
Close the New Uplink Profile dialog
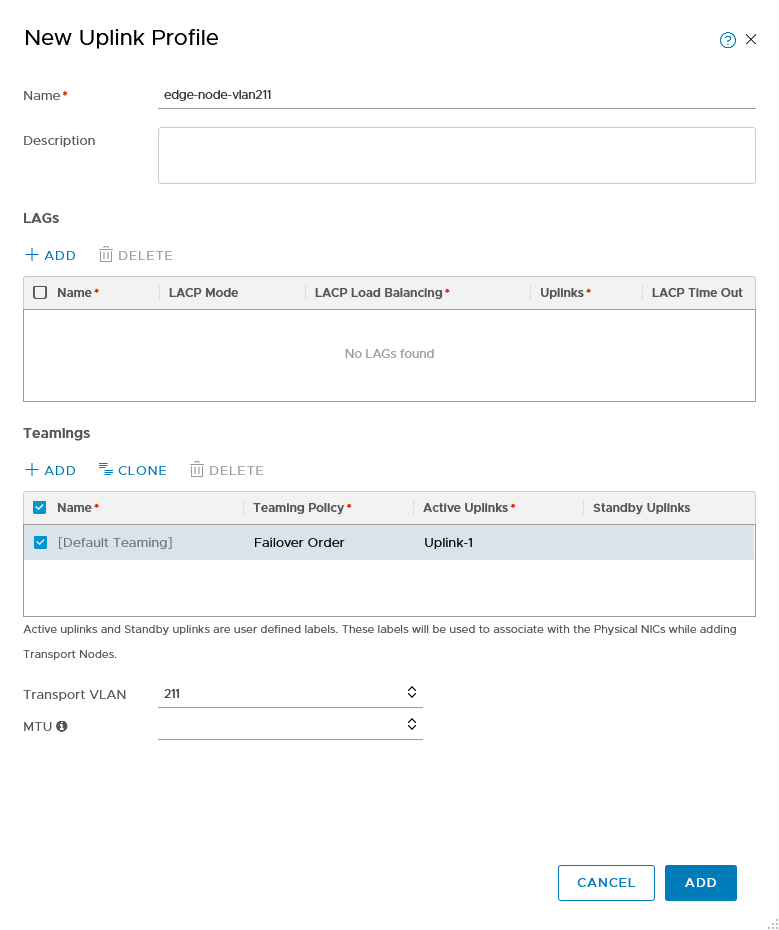751,39
